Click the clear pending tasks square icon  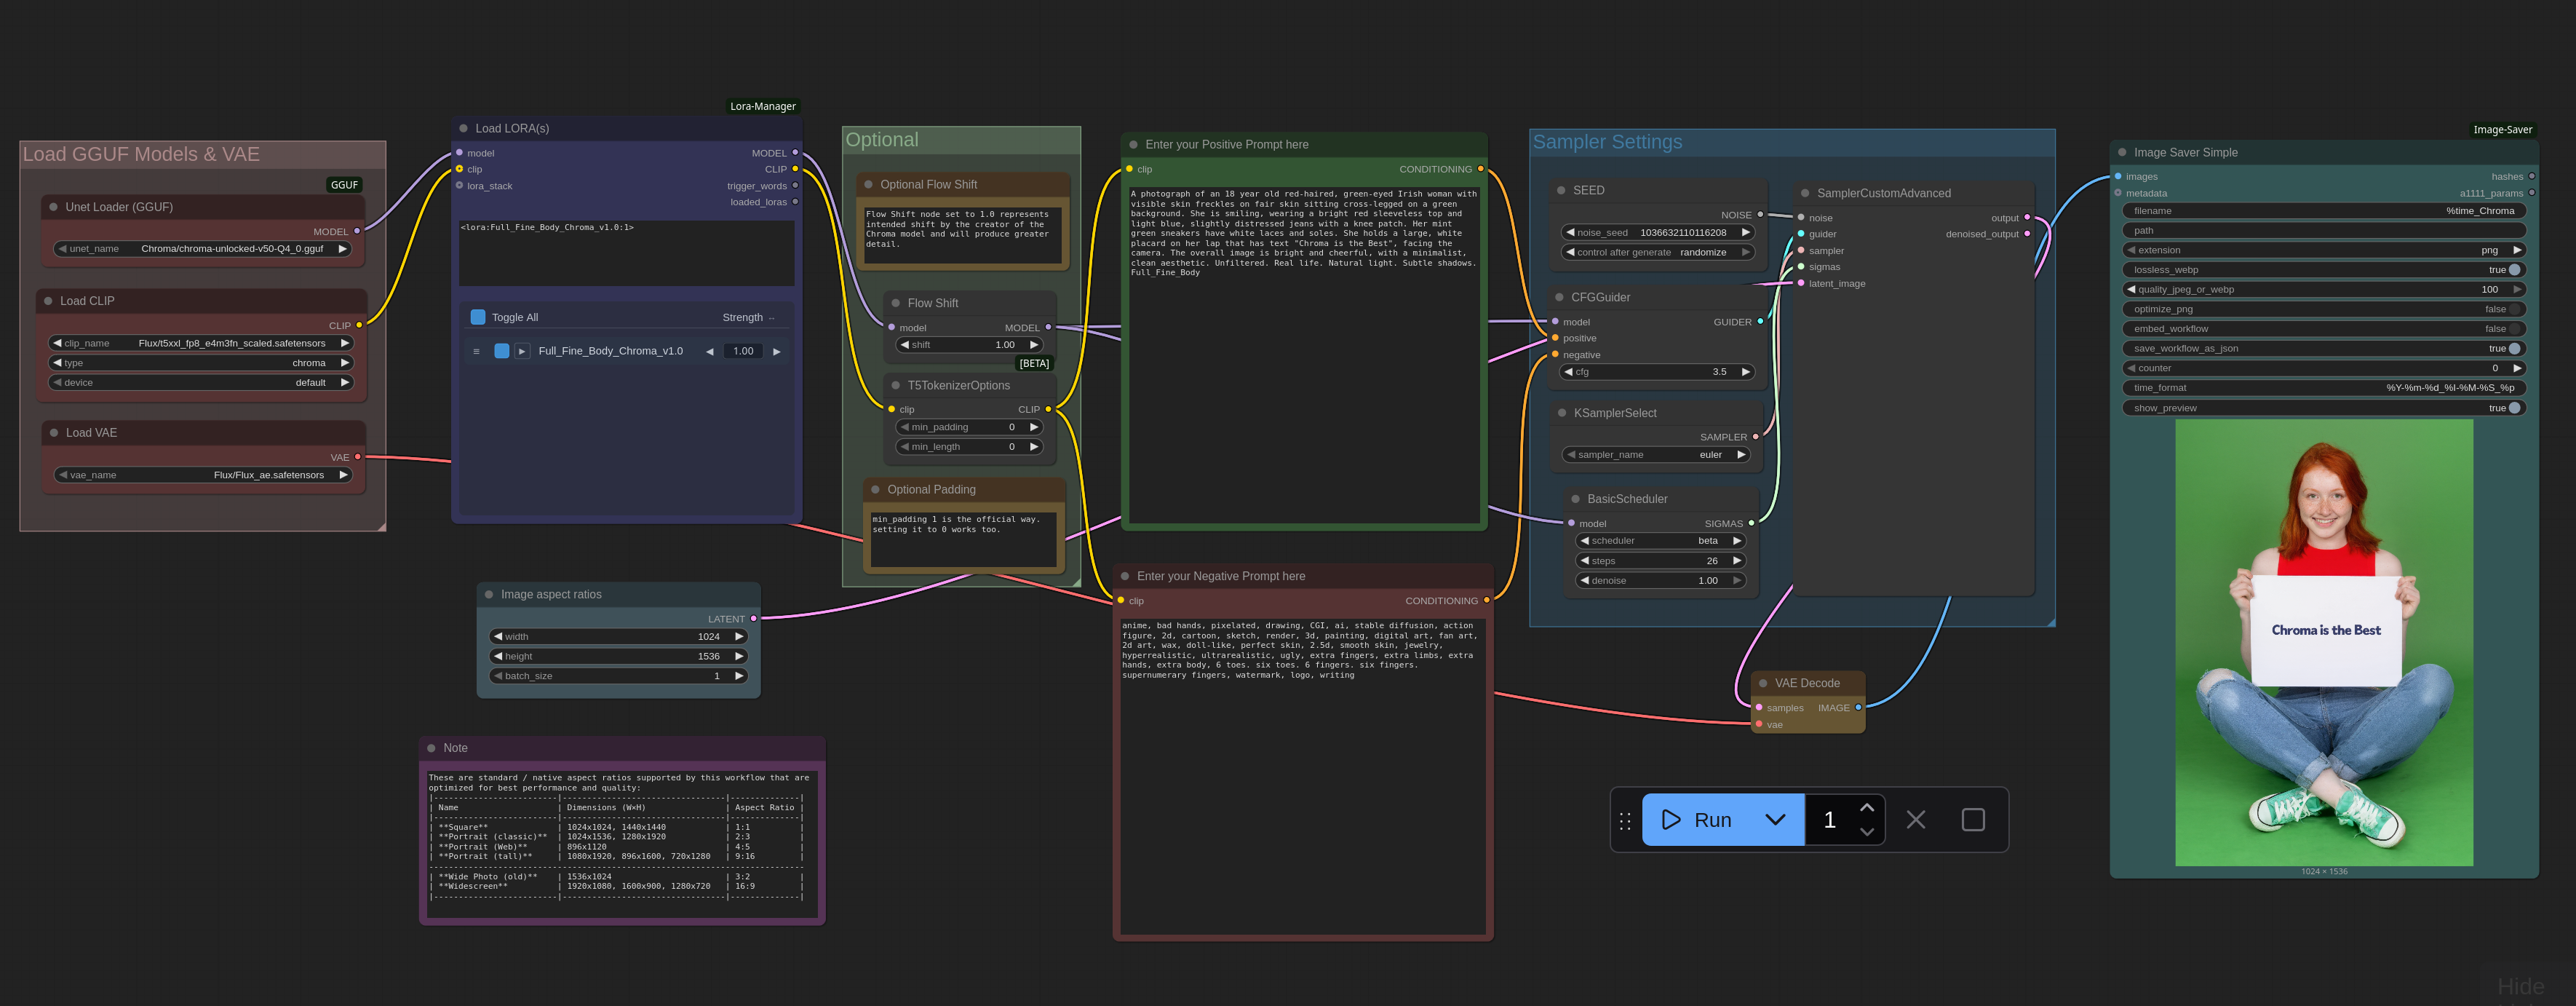pyautogui.click(x=1972, y=820)
